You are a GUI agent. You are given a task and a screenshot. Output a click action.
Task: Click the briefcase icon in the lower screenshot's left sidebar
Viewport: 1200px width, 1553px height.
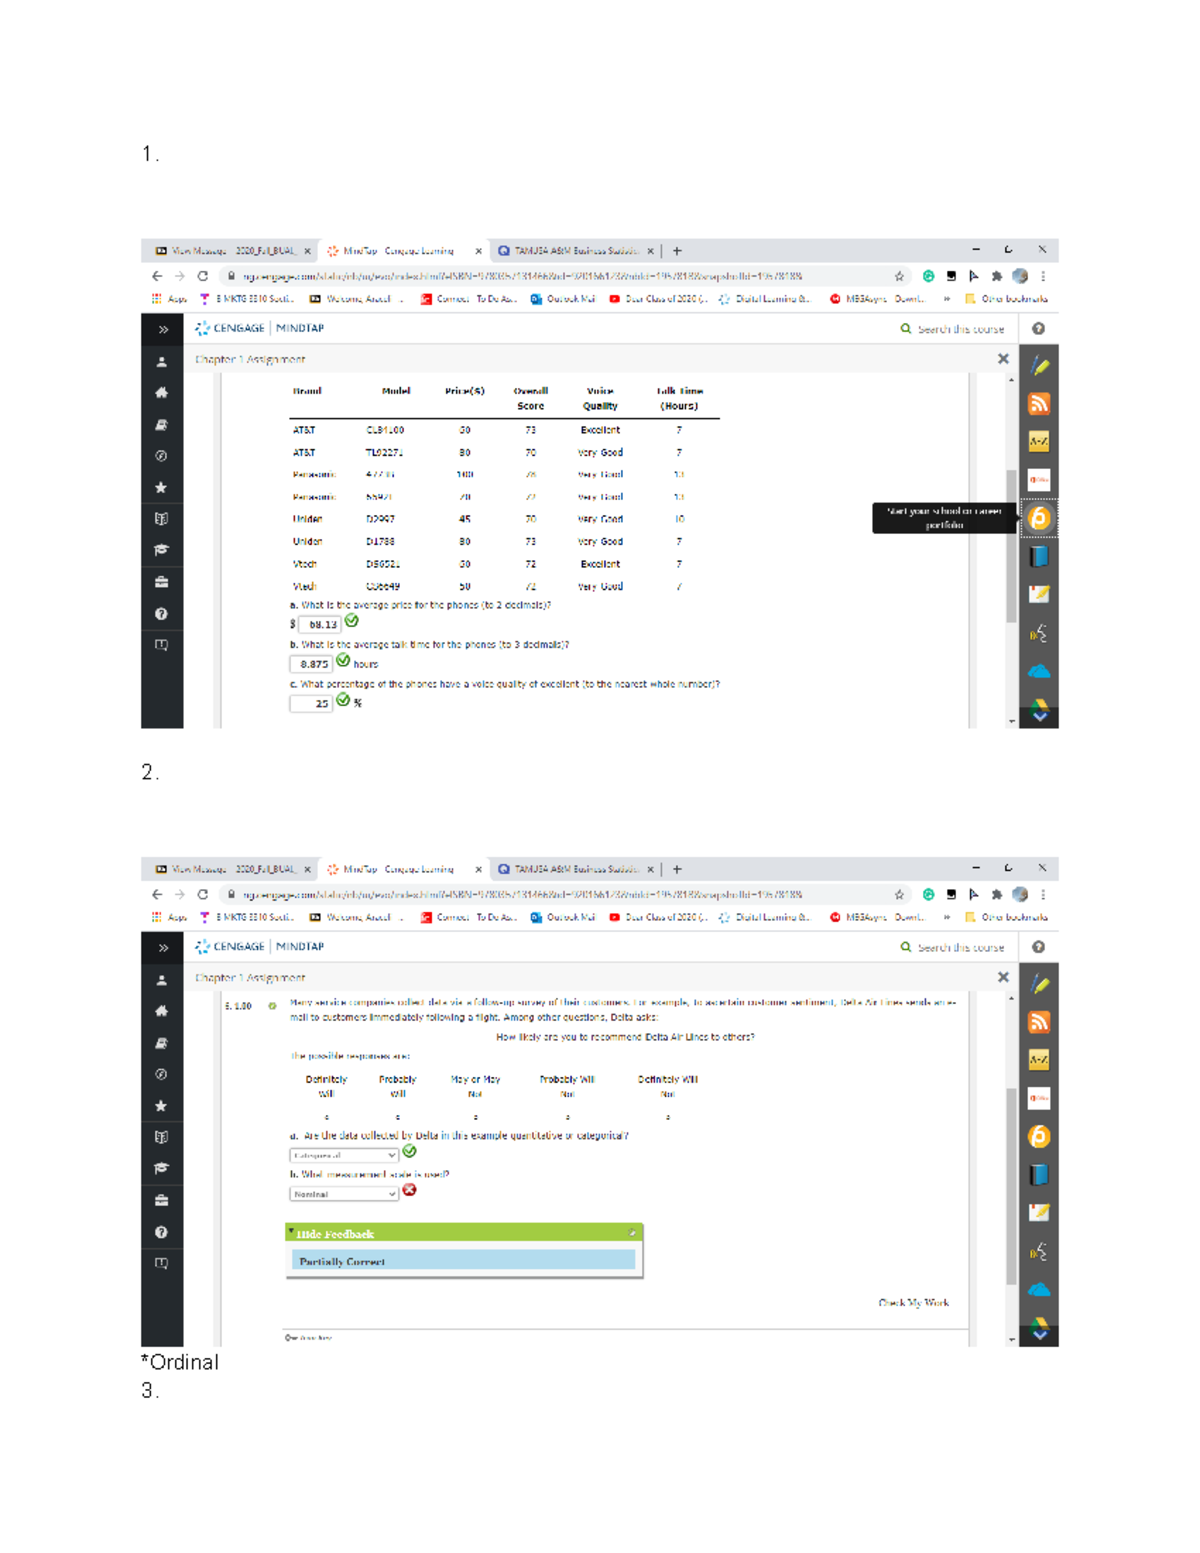[x=161, y=1200]
